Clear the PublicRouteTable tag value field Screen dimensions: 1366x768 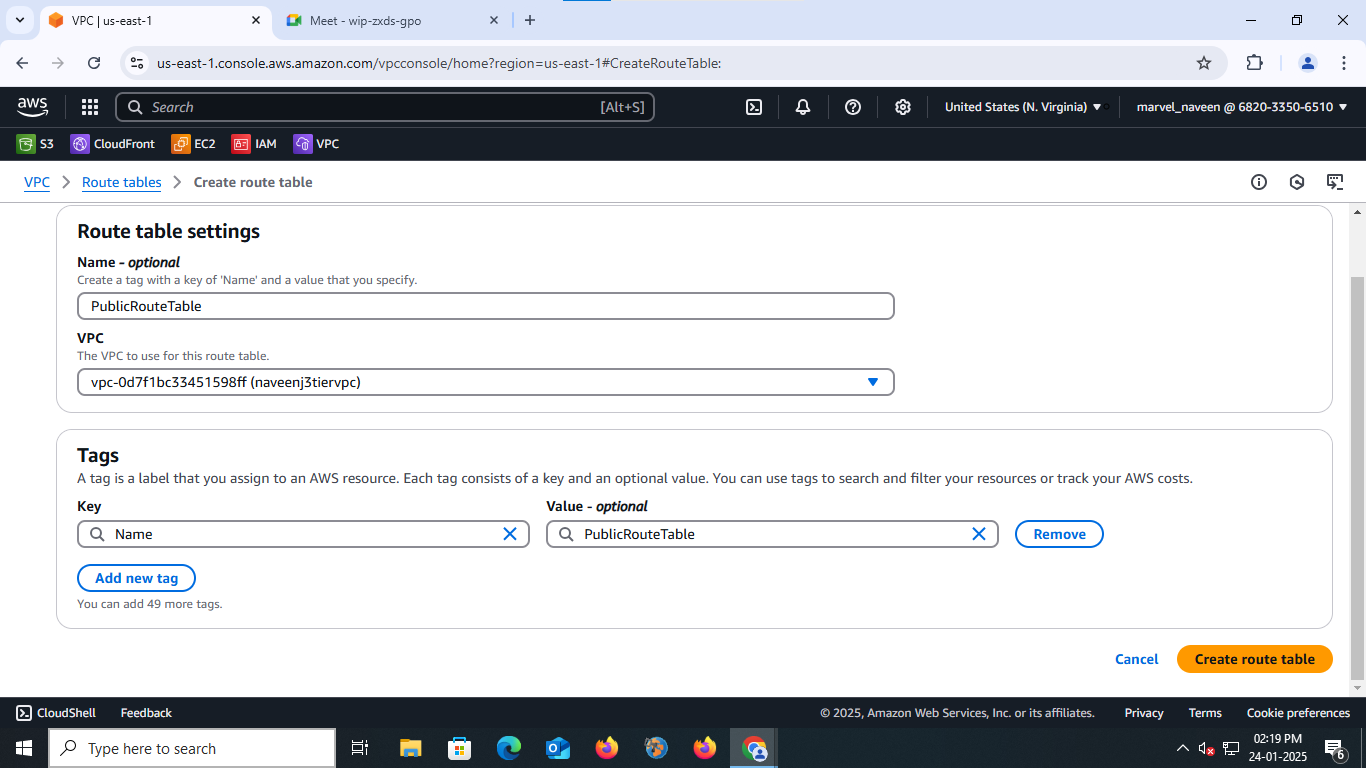979,534
